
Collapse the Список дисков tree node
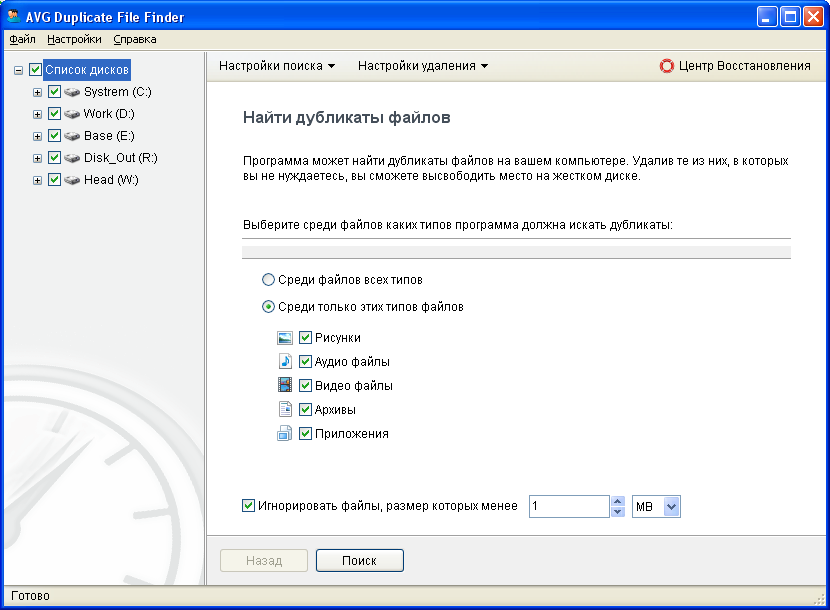click(x=19, y=70)
